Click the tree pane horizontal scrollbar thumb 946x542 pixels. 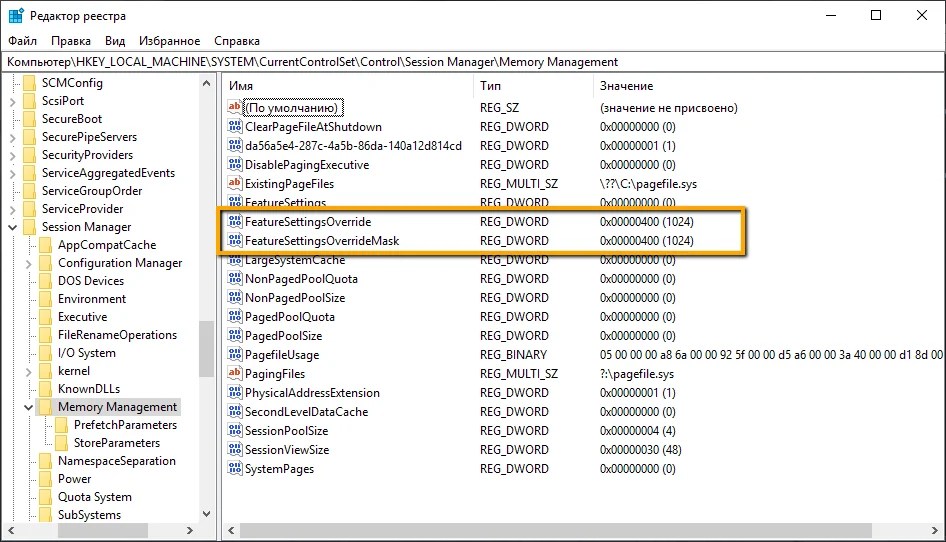103,531
